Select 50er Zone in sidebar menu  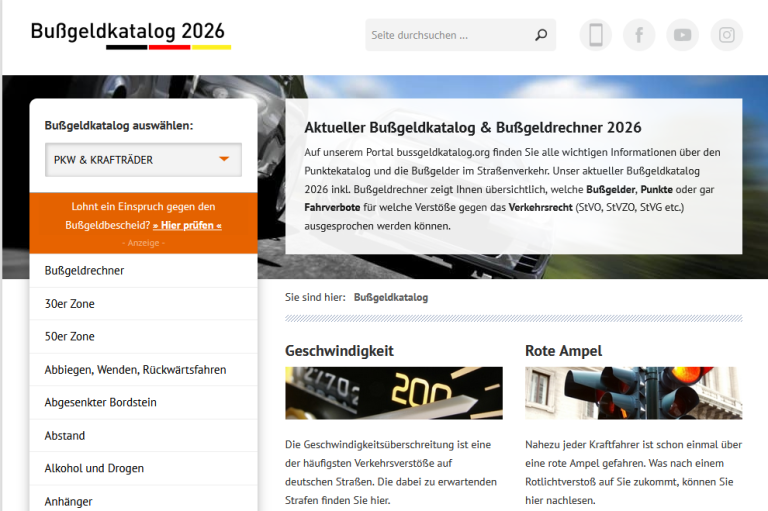pos(70,336)
